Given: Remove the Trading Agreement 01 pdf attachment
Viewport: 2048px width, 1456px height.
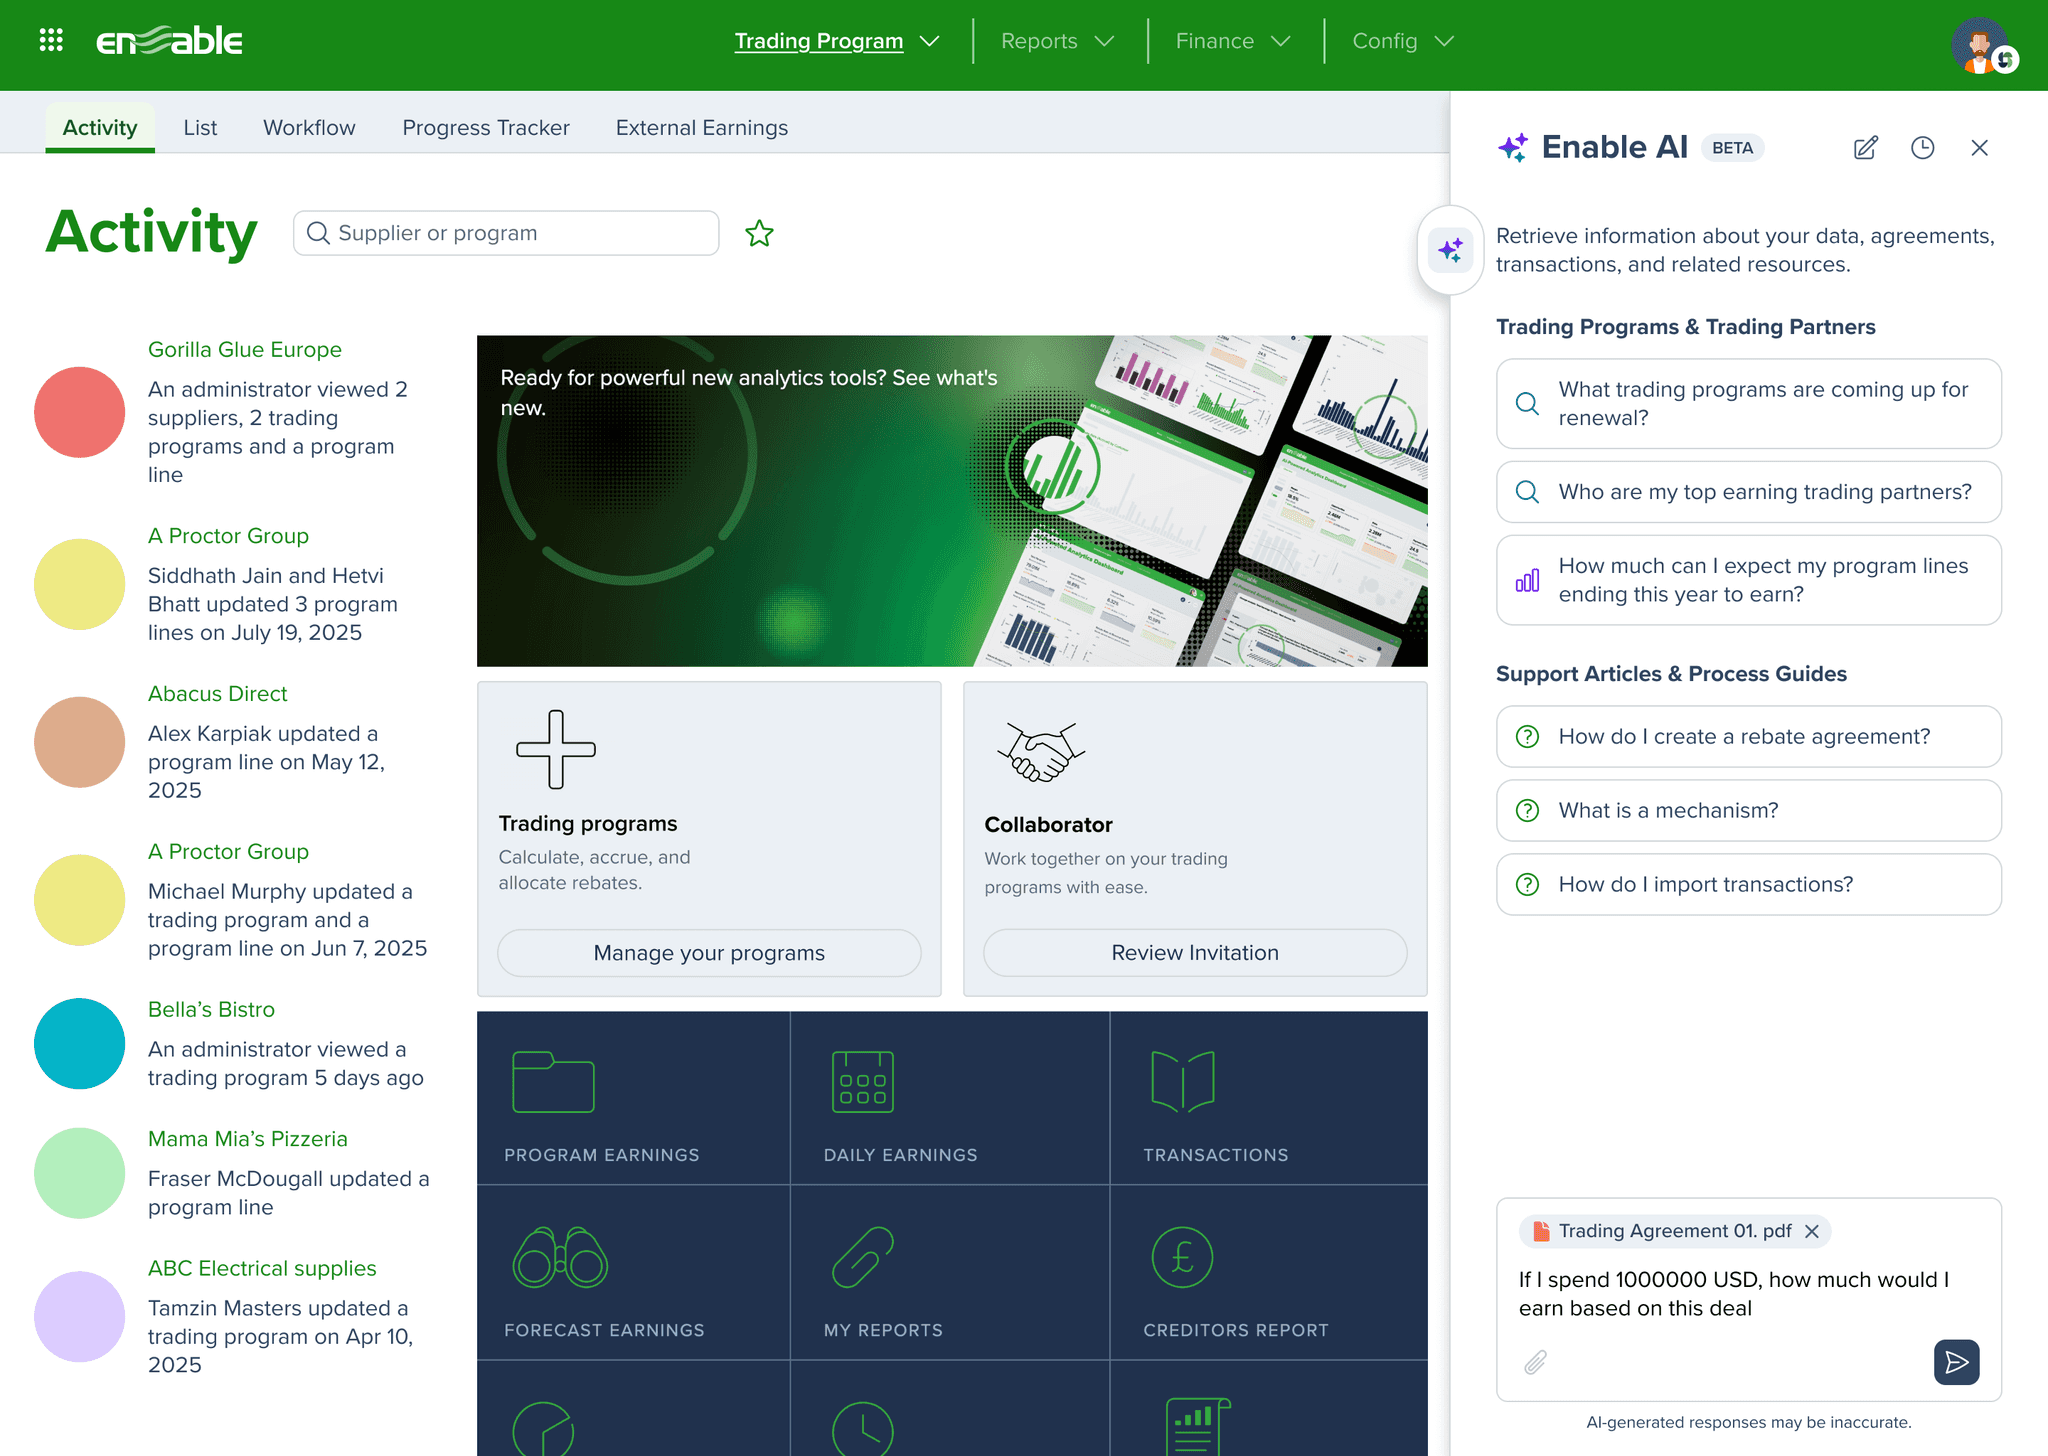Looking at the screenshot, I should click(x=1812, y=1232).
